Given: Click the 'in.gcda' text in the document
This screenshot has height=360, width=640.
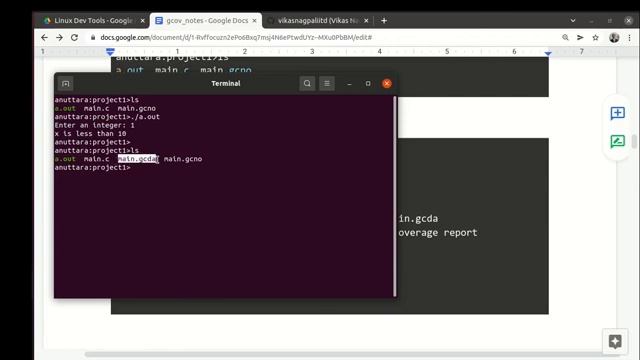Looking at the screenshot, I should [418, 219].
